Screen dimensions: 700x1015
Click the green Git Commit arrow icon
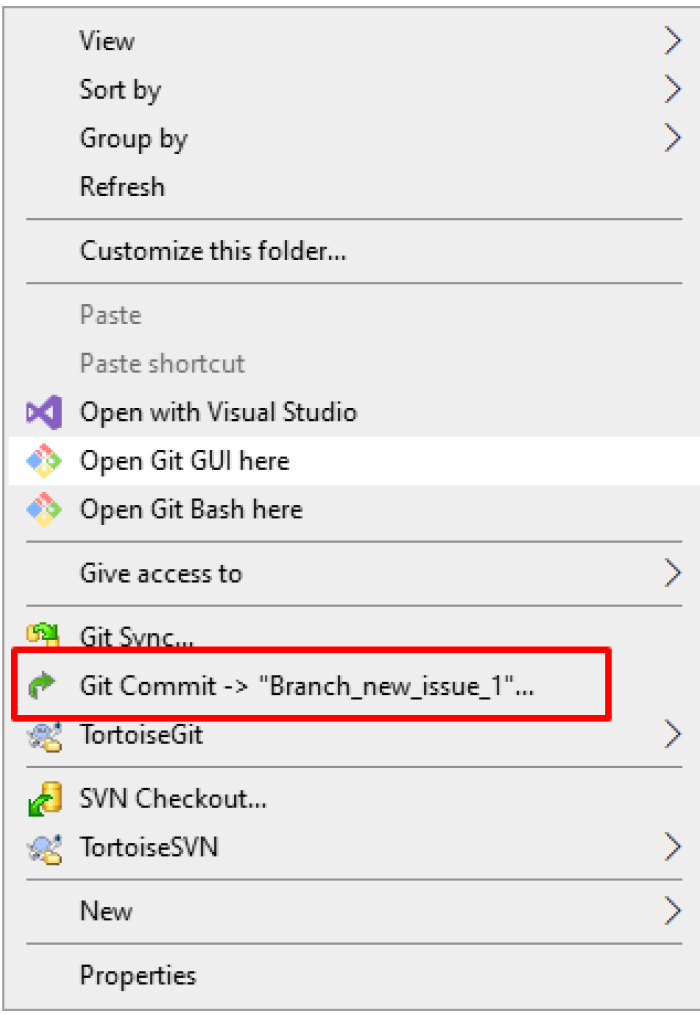43,686
